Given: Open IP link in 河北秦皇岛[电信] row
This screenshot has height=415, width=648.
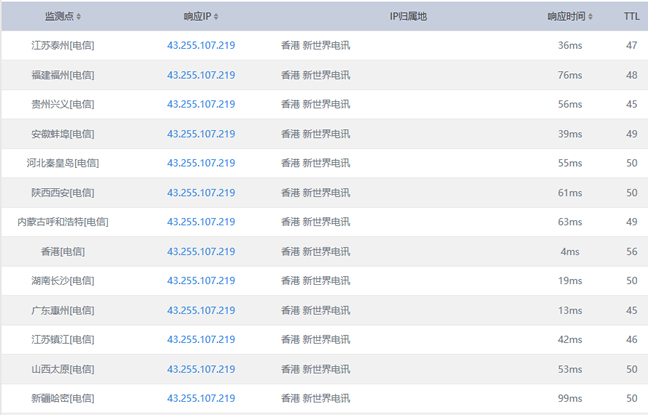Looking at the screenshot, I should (x=201, y=163).
